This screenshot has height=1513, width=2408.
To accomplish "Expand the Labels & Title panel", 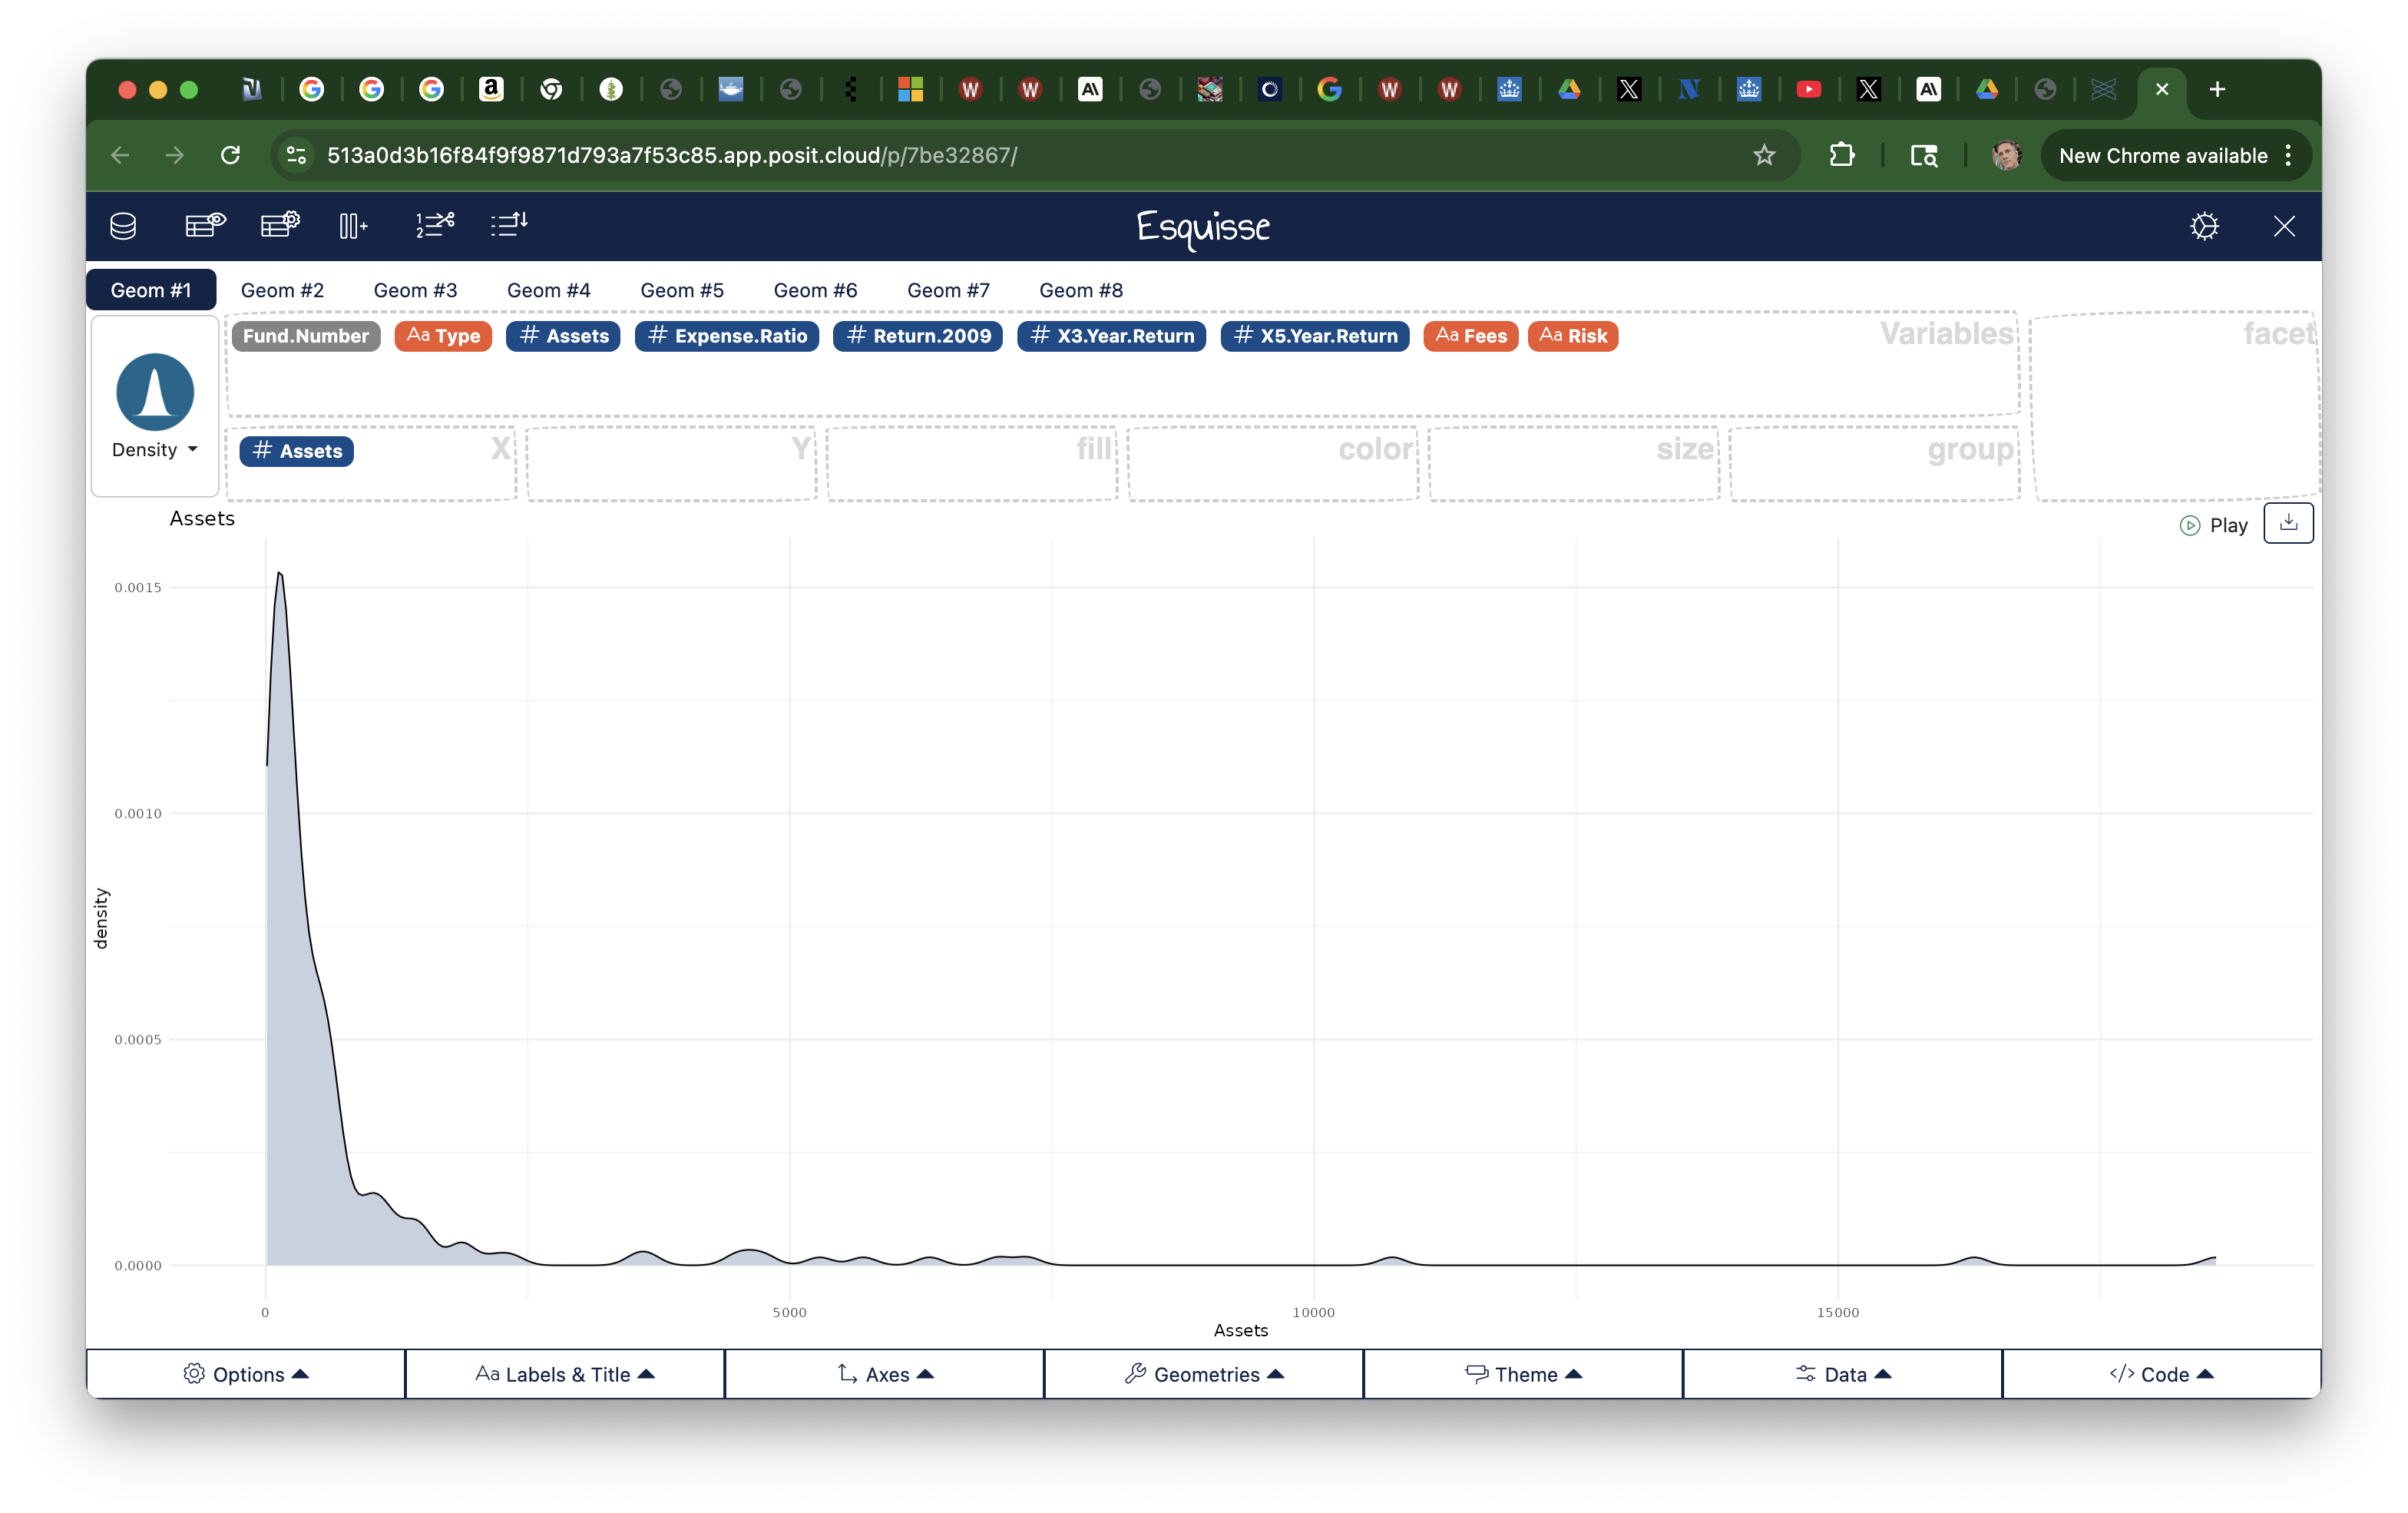I will (x=565, y=1374).
